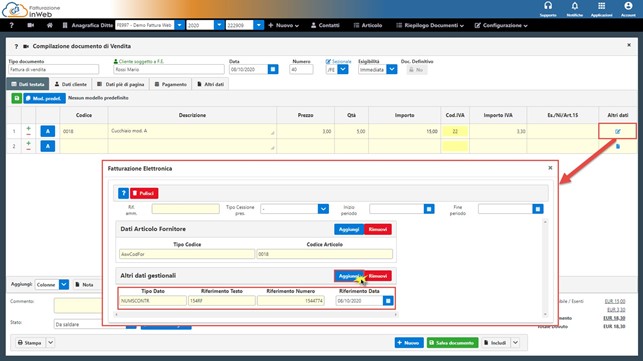Click the yellow Cod.IVA cell in row 2
Viewport: 643px width, 361px height.
(x=455, y=146)
